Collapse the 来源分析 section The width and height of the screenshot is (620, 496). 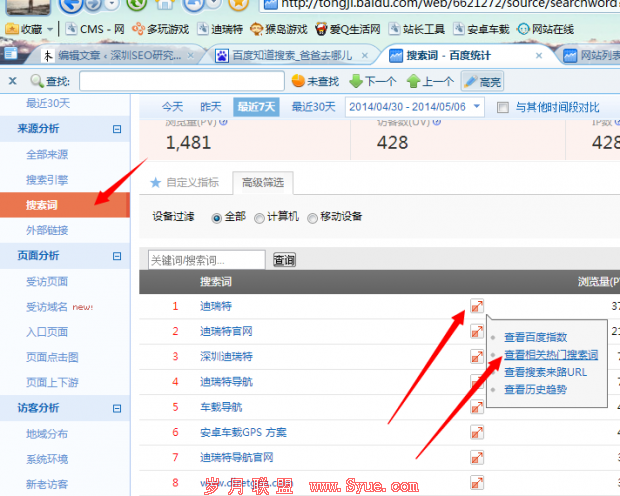point(117,129)
